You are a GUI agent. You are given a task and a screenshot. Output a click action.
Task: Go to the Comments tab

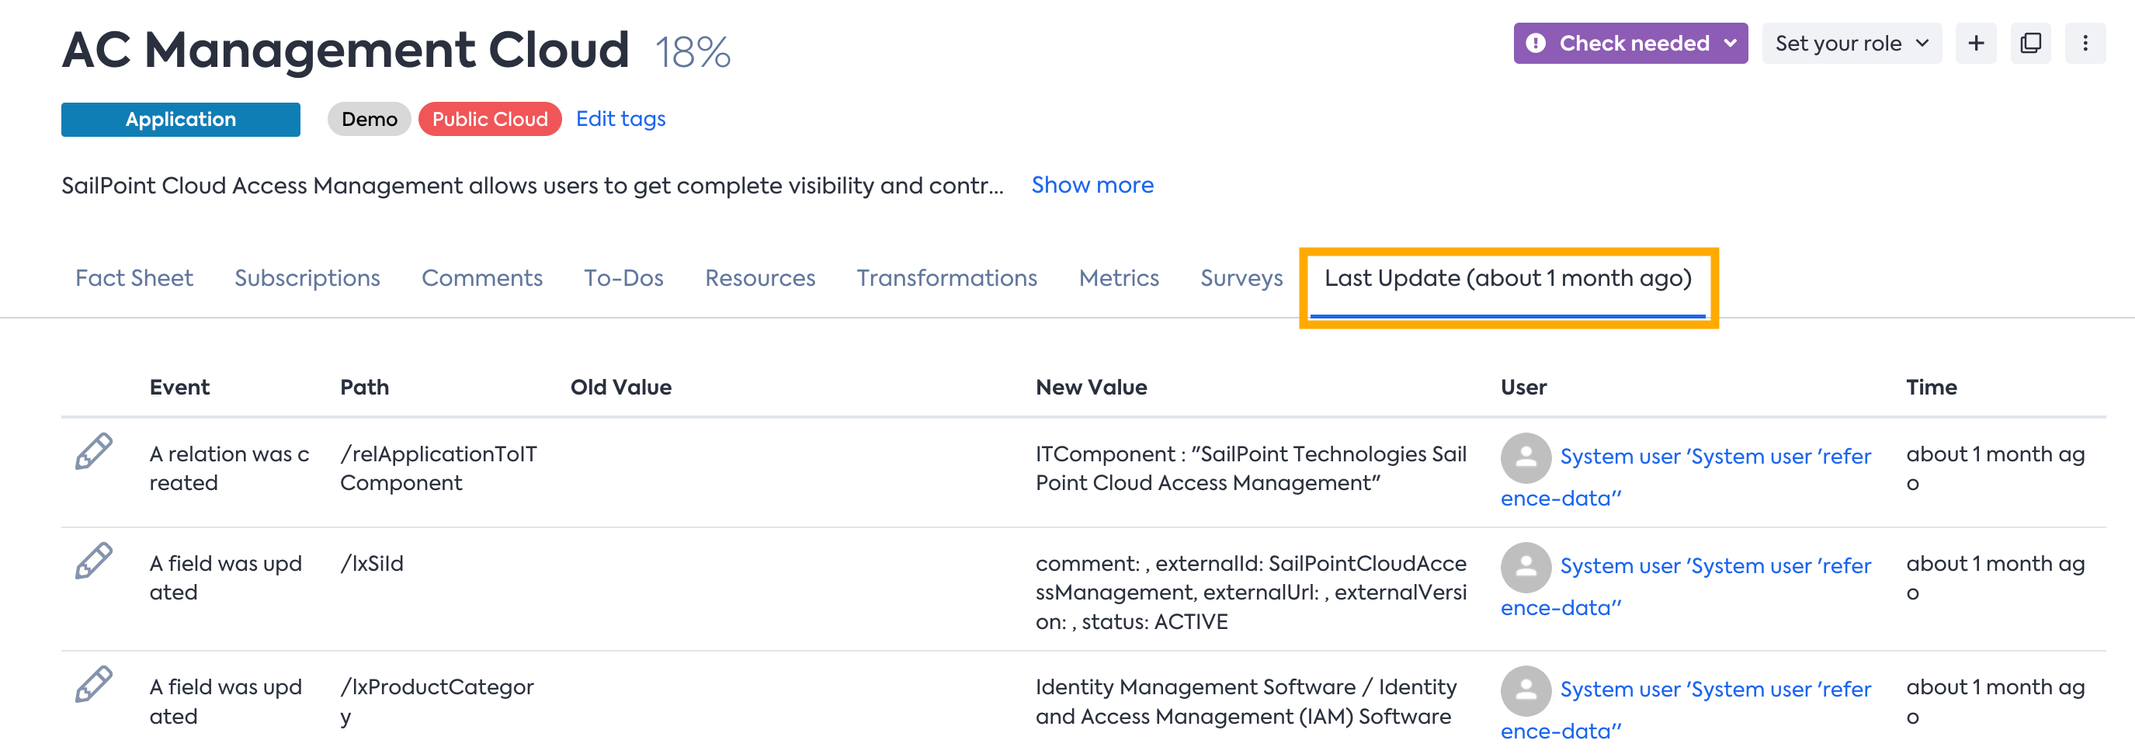click(x=482, y=278)
